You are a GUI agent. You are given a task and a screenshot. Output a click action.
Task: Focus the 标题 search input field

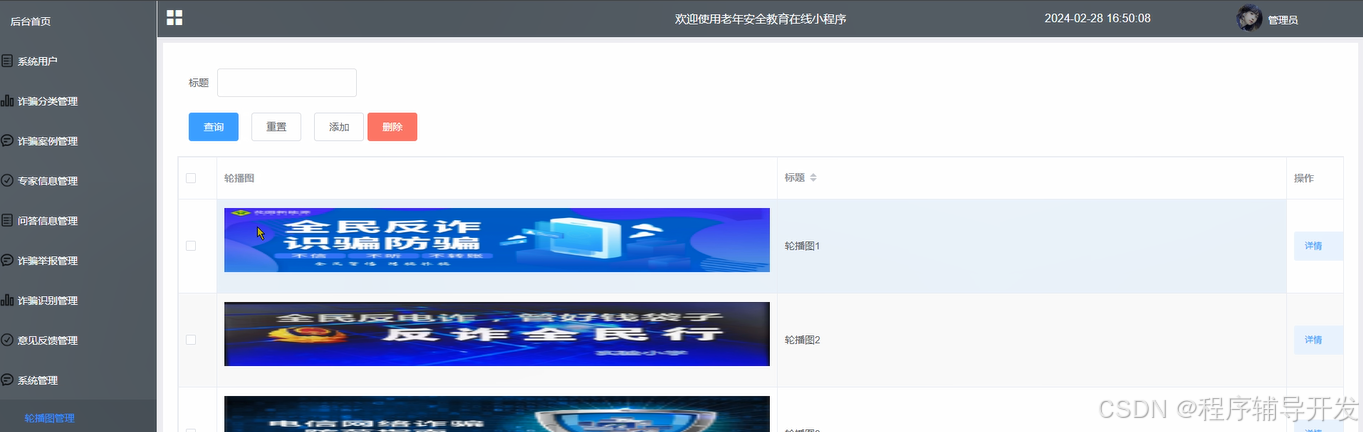tap(287, 83)
